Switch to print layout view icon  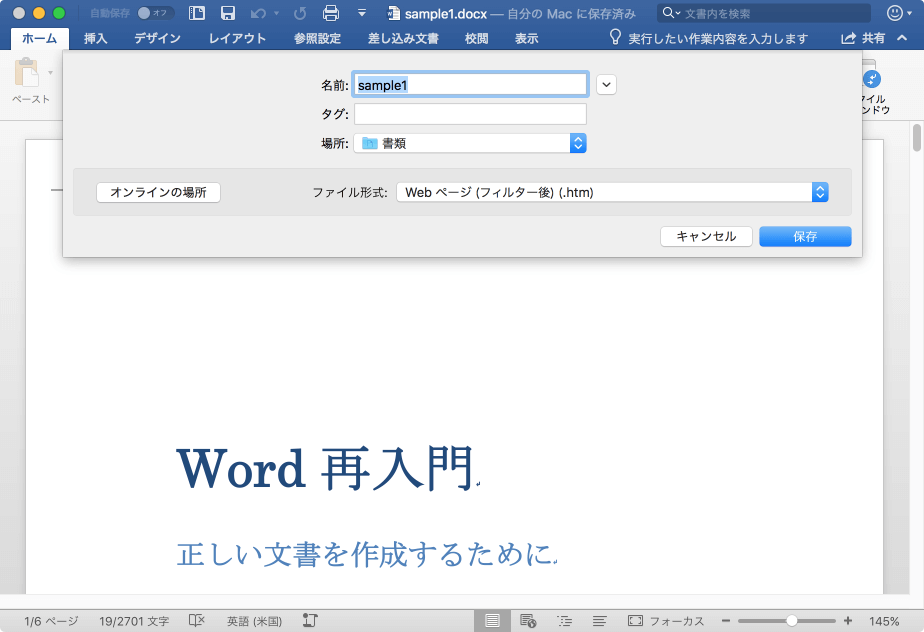(492, 621)
